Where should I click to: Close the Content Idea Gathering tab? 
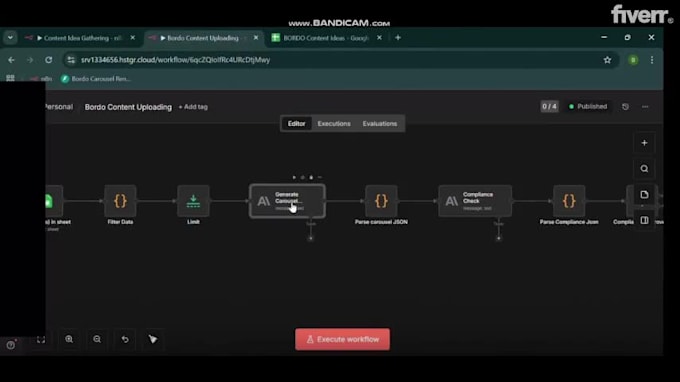133,38
